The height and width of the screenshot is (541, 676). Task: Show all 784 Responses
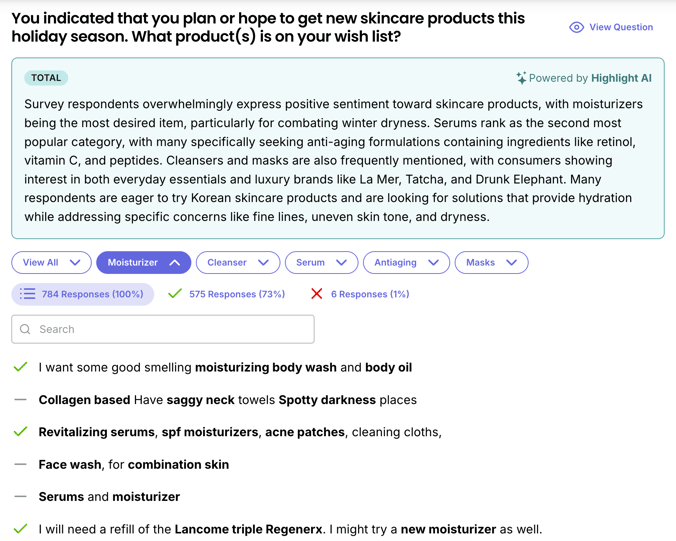pos(94,294)
